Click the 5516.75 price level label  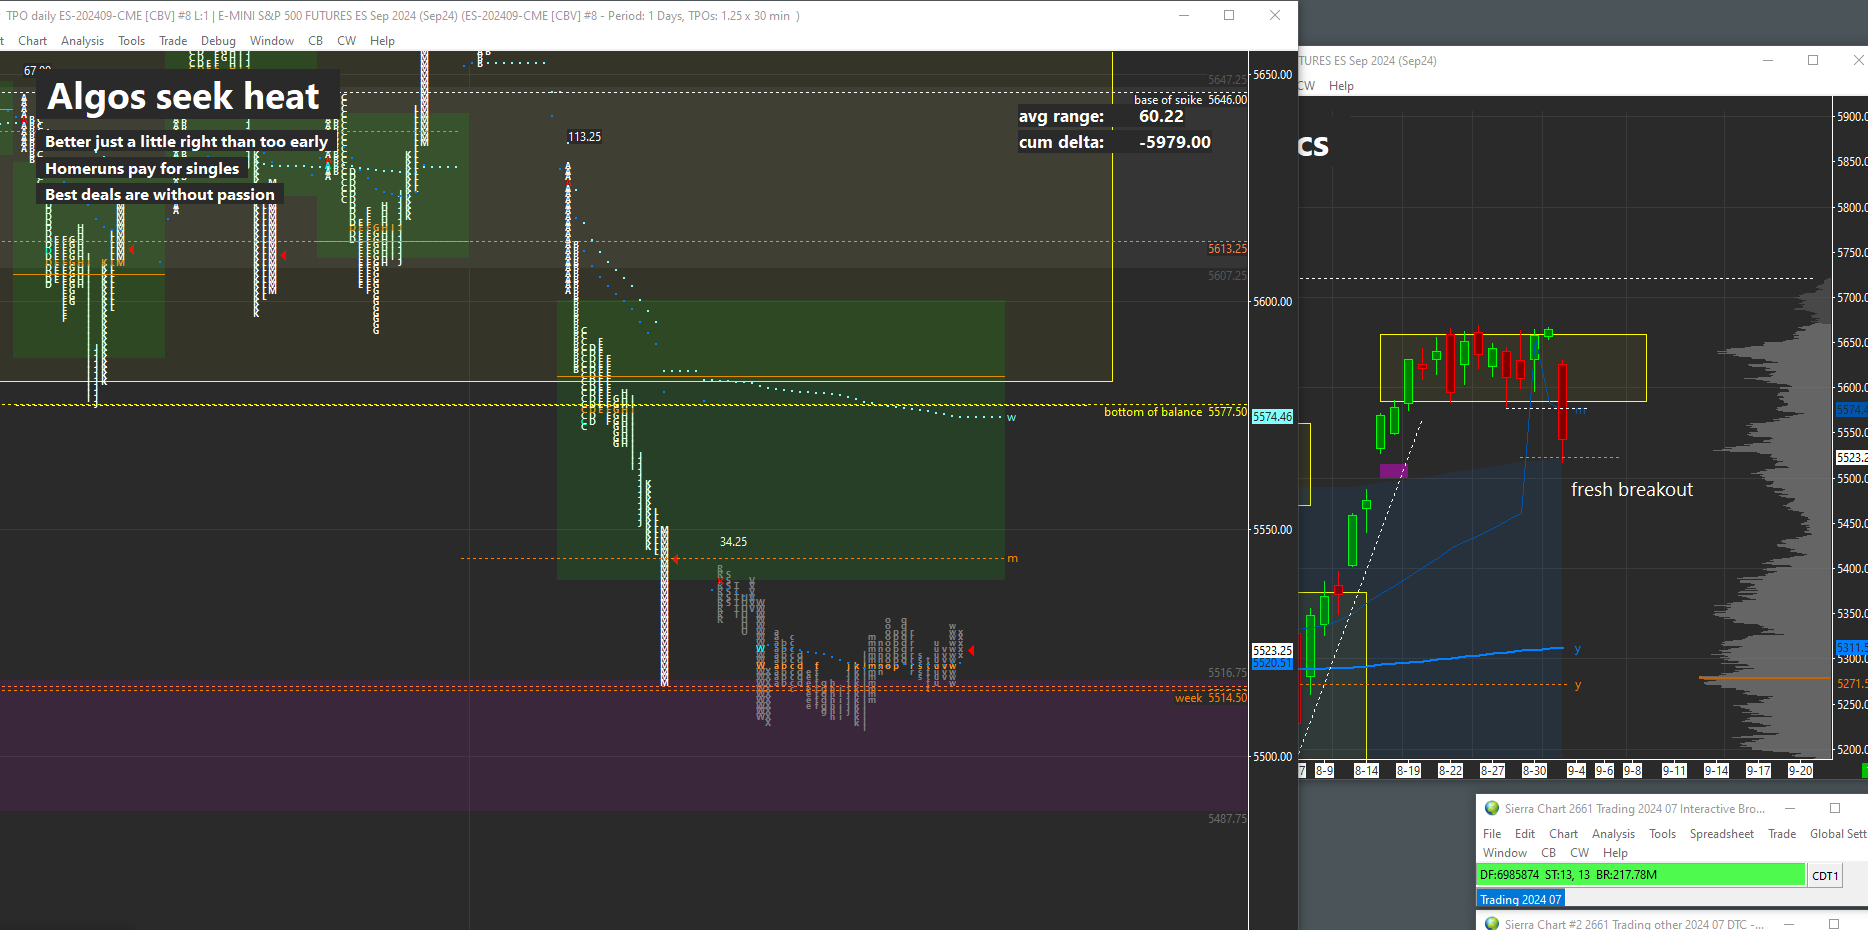point(1227,673)
